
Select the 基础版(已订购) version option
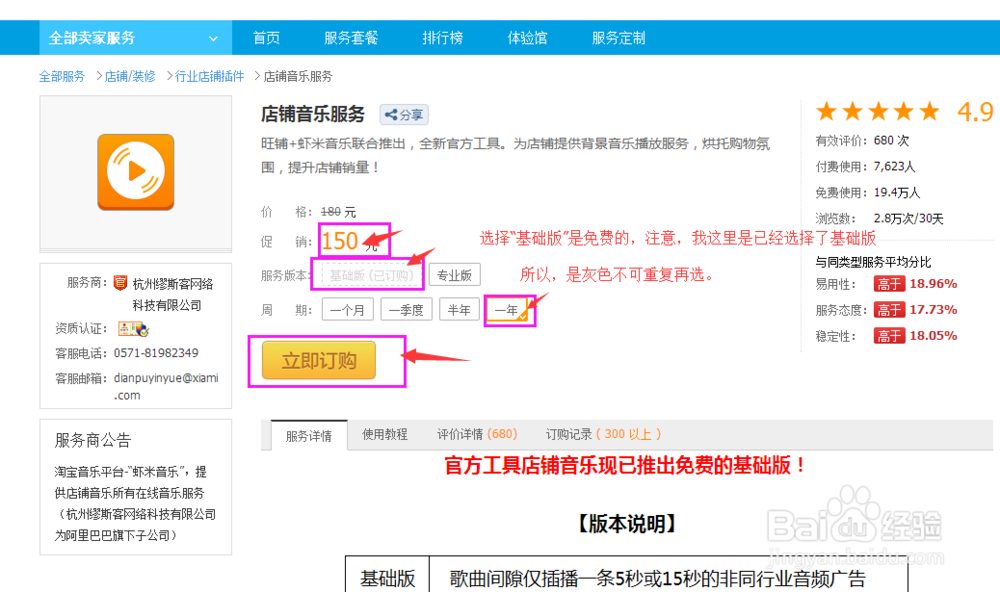pyautogui.click(x=371, y=275)
